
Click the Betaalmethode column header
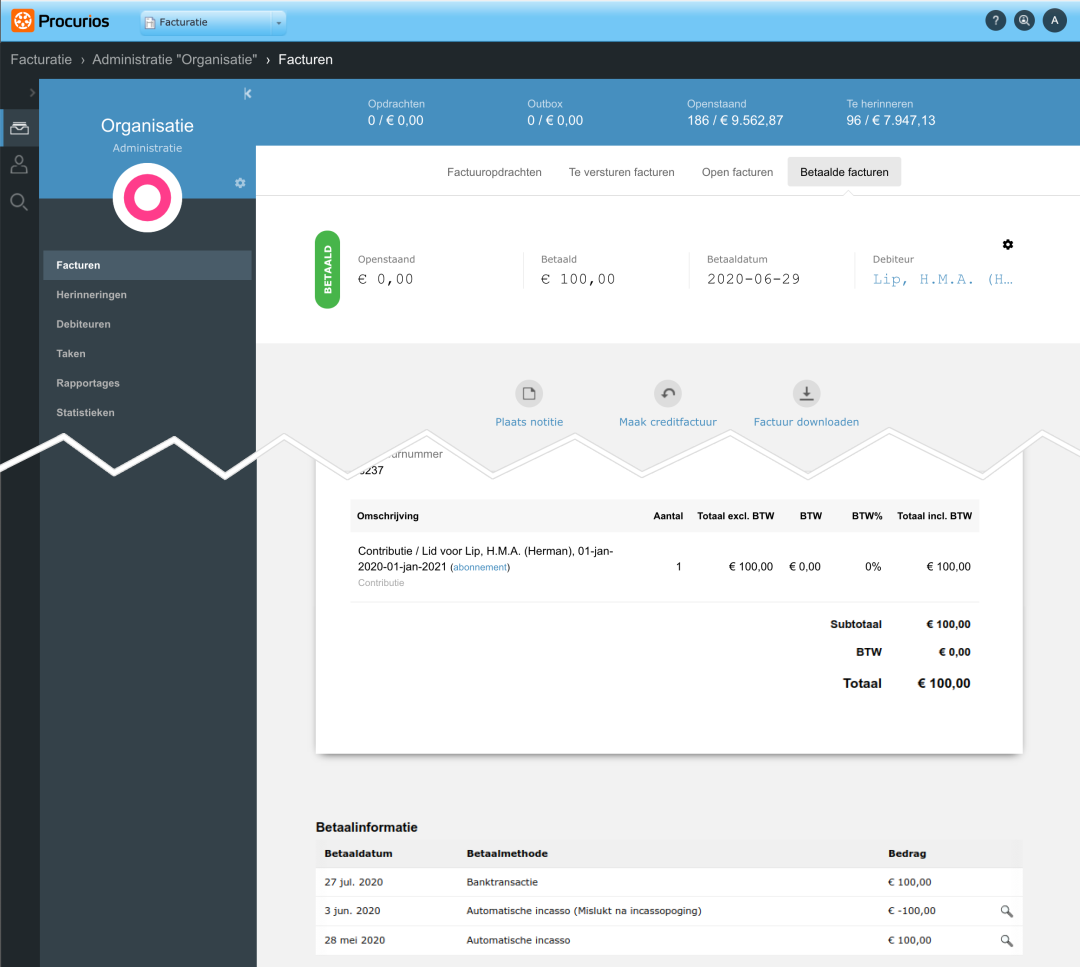click(x=507, y=854)
